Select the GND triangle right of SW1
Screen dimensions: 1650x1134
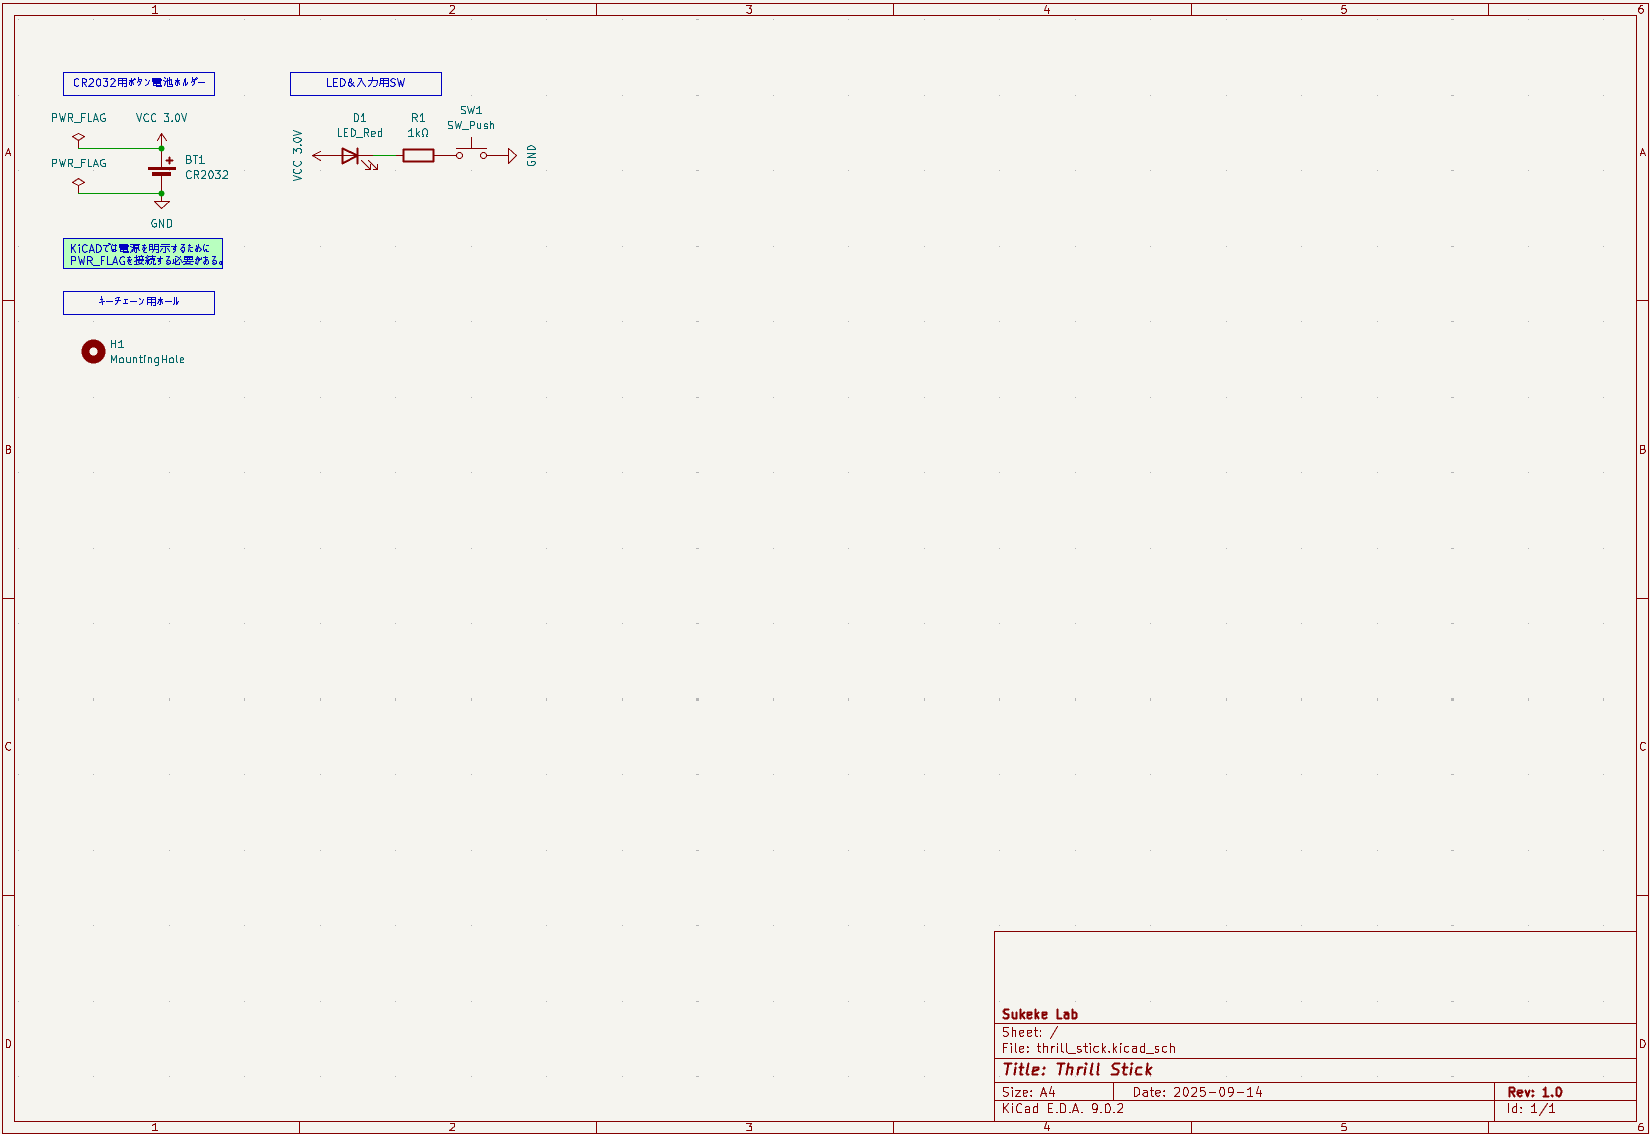pos(512,156)
